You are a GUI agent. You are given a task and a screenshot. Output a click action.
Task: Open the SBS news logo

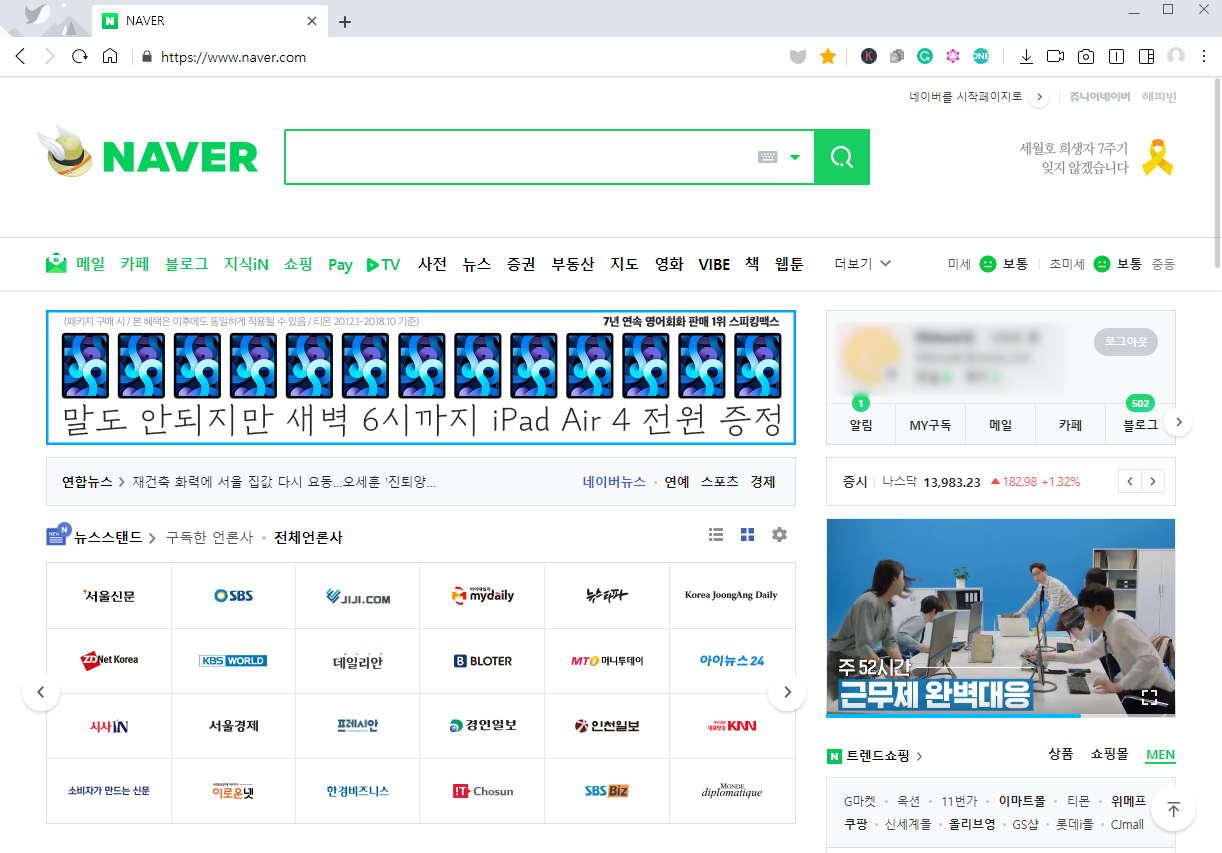(x=234, y=595)
